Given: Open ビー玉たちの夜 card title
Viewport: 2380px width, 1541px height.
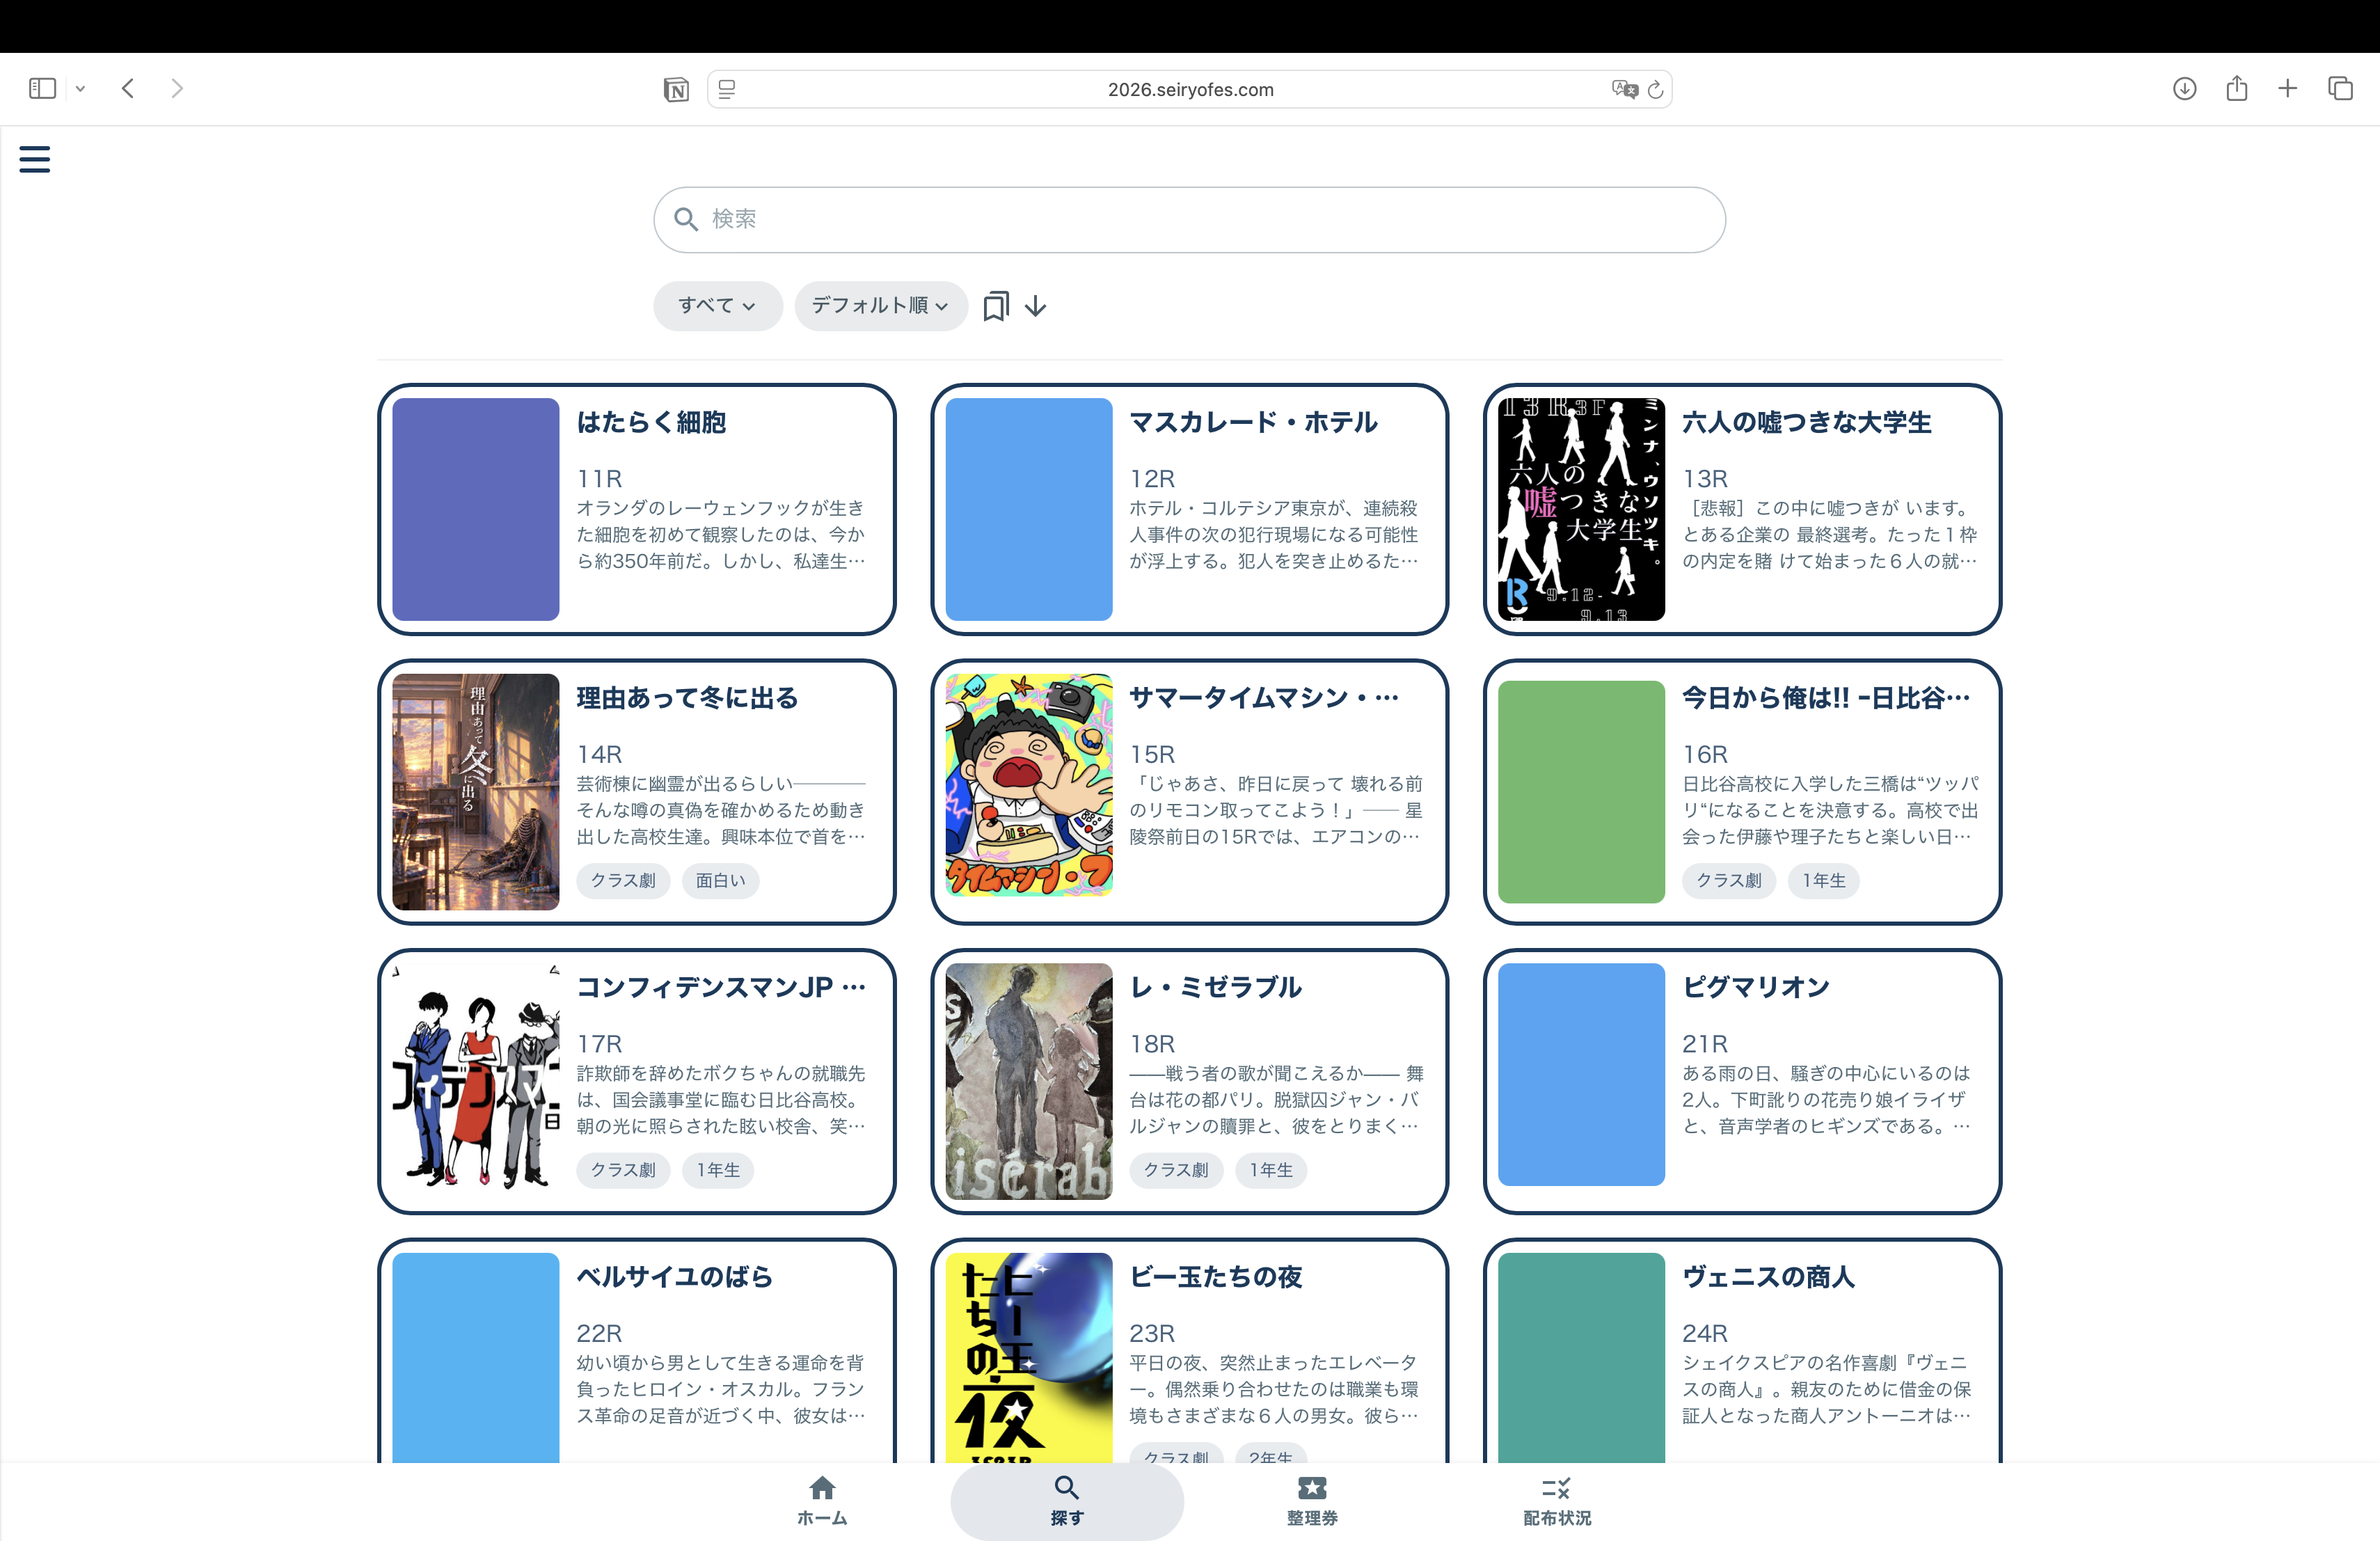Looking at the screenshot, I should coord(1216,1277).
